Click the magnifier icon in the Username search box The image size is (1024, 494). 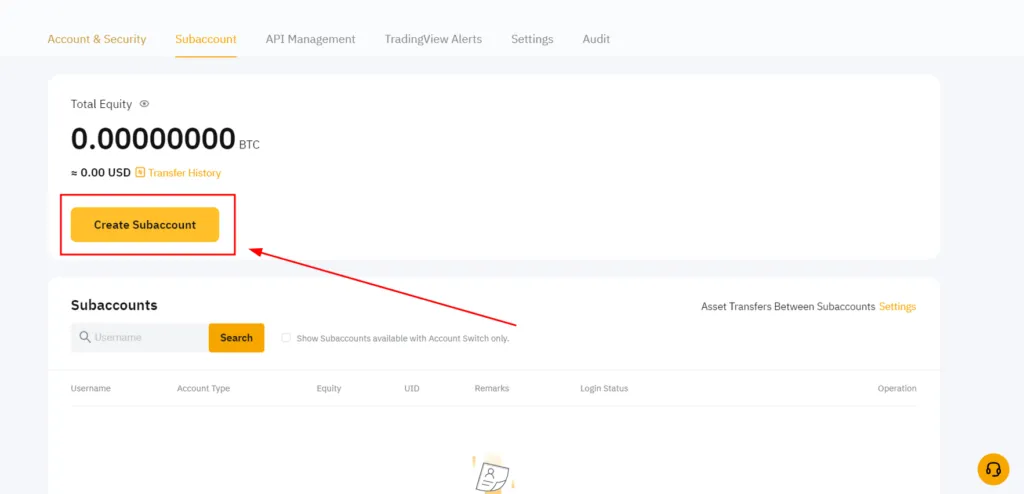point(85,338)
